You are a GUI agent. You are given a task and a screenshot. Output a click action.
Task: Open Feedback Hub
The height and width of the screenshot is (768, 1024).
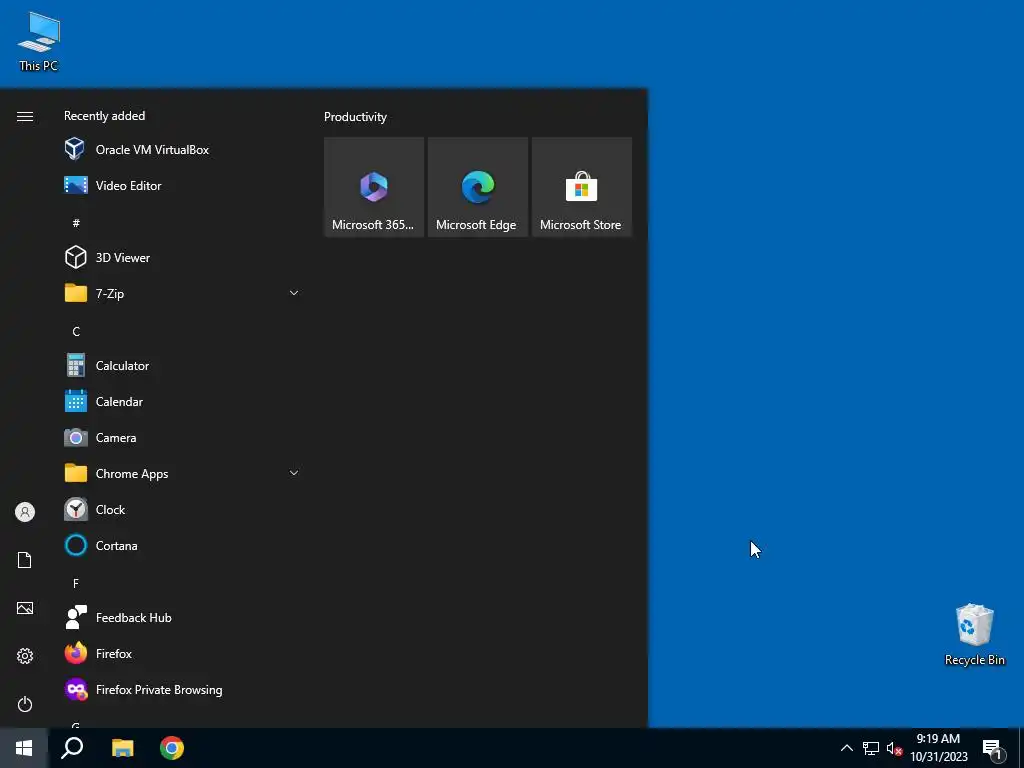182,618
